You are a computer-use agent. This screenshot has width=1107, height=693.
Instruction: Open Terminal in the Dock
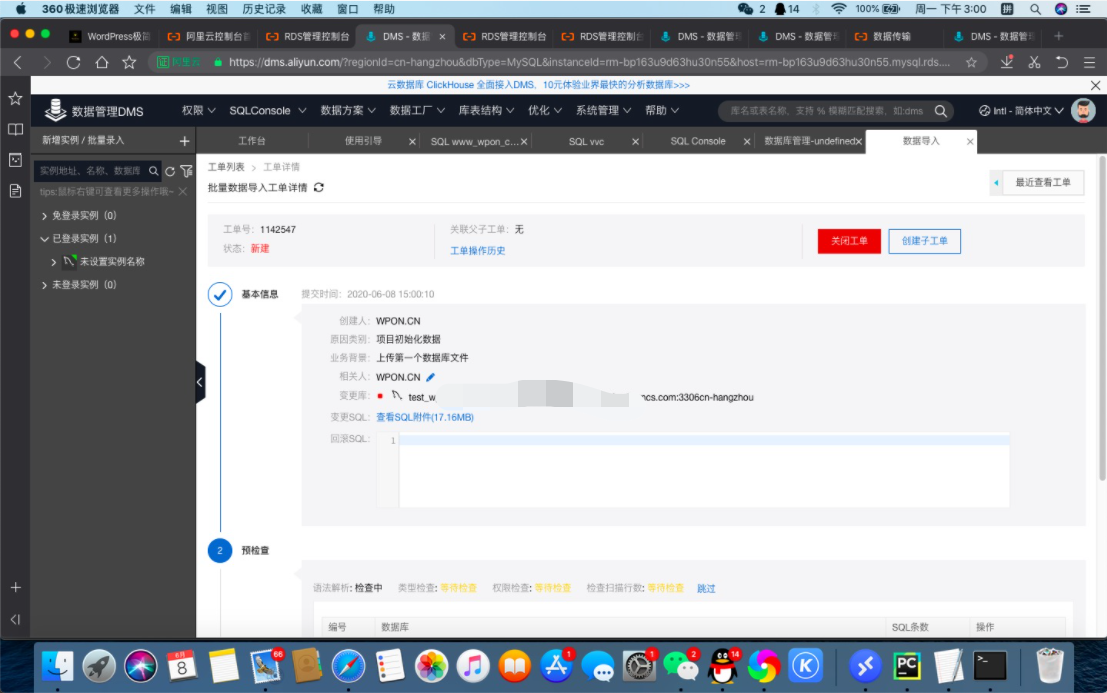point(990,666)
